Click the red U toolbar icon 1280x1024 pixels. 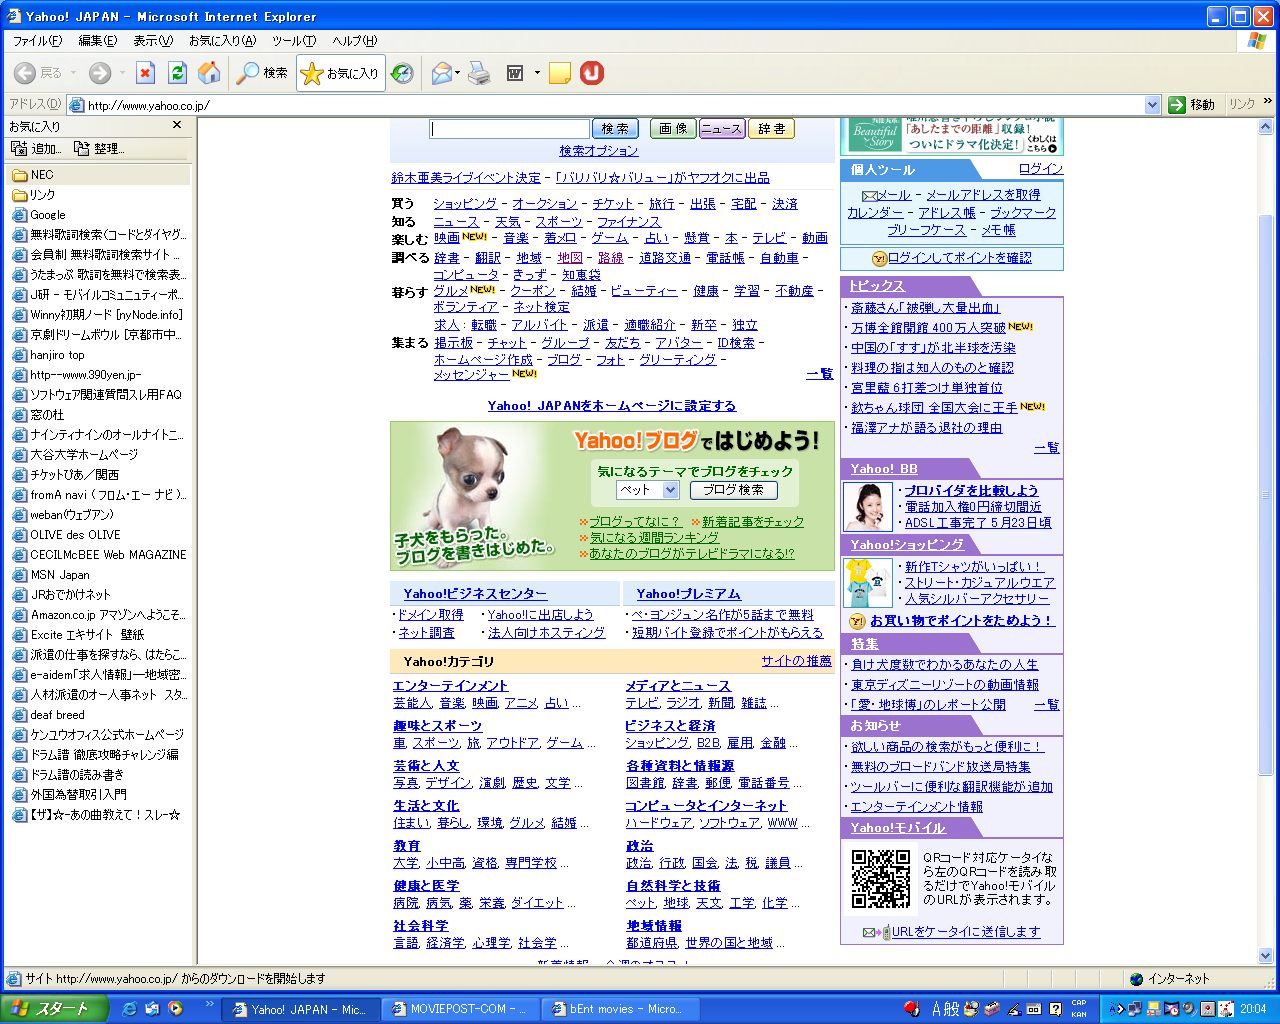point(592,73)
